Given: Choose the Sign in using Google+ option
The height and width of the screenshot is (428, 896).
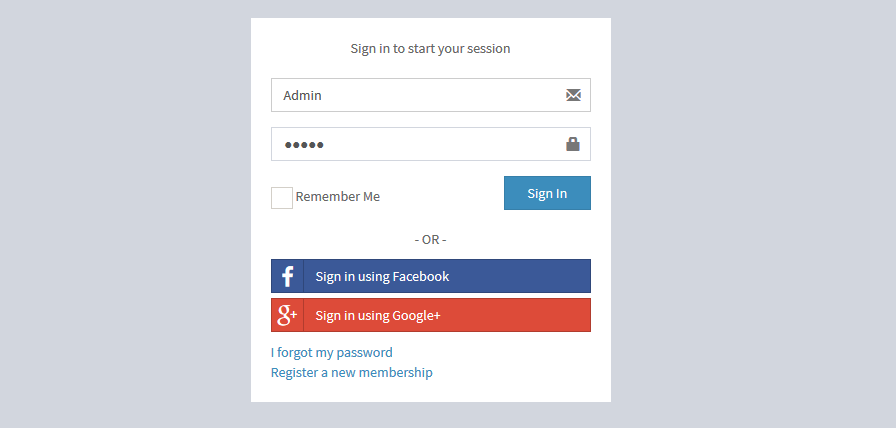Looking at the screenshot, I should 378,315.
